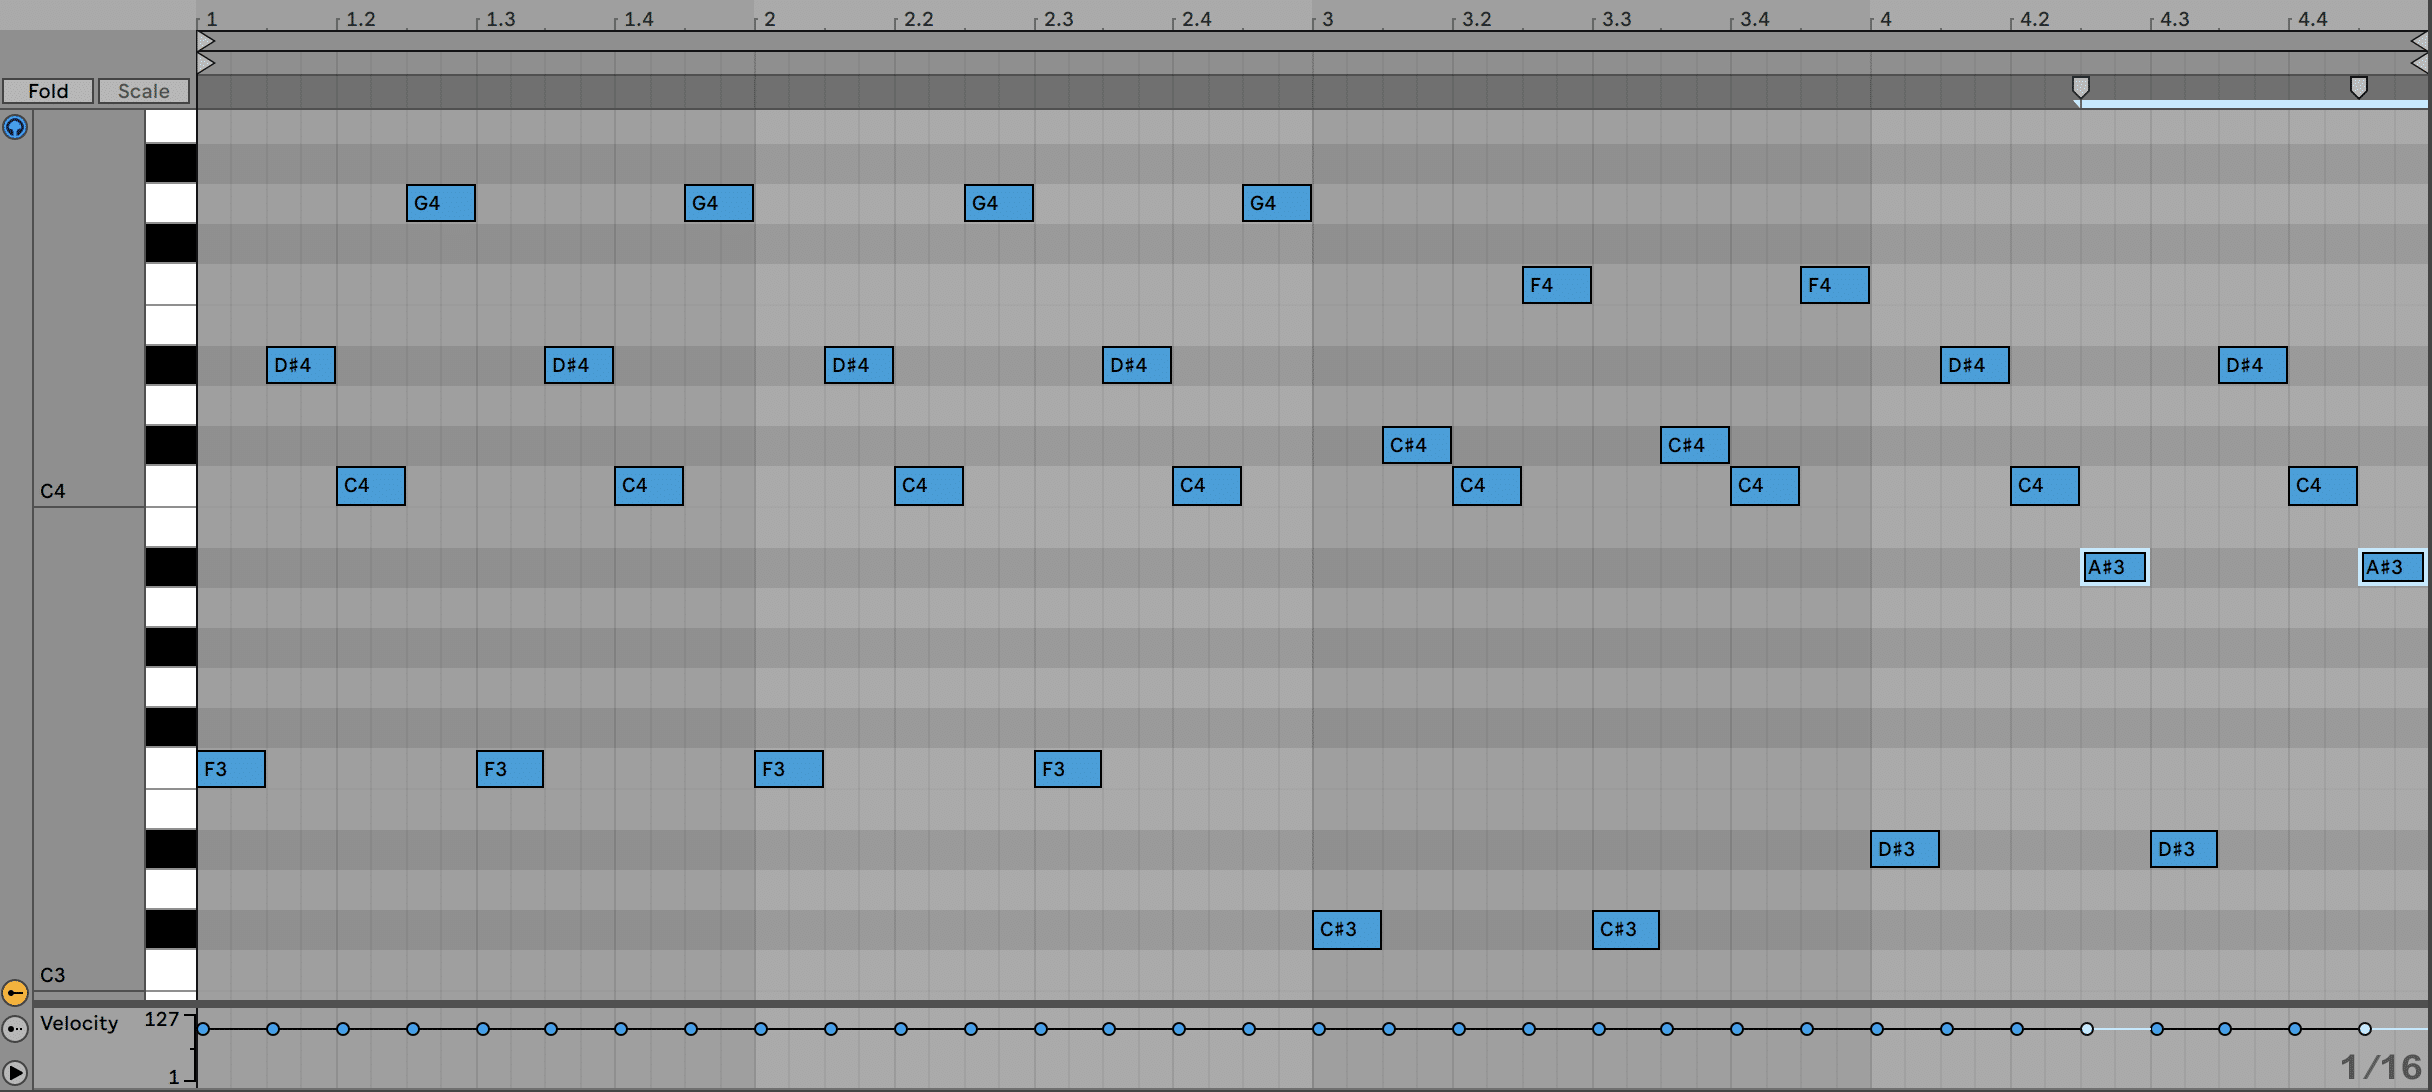The image size is (2432, 1092).
Task: Click the triangle play icon below Velocity lane
Action: (x=15, y=1073)
